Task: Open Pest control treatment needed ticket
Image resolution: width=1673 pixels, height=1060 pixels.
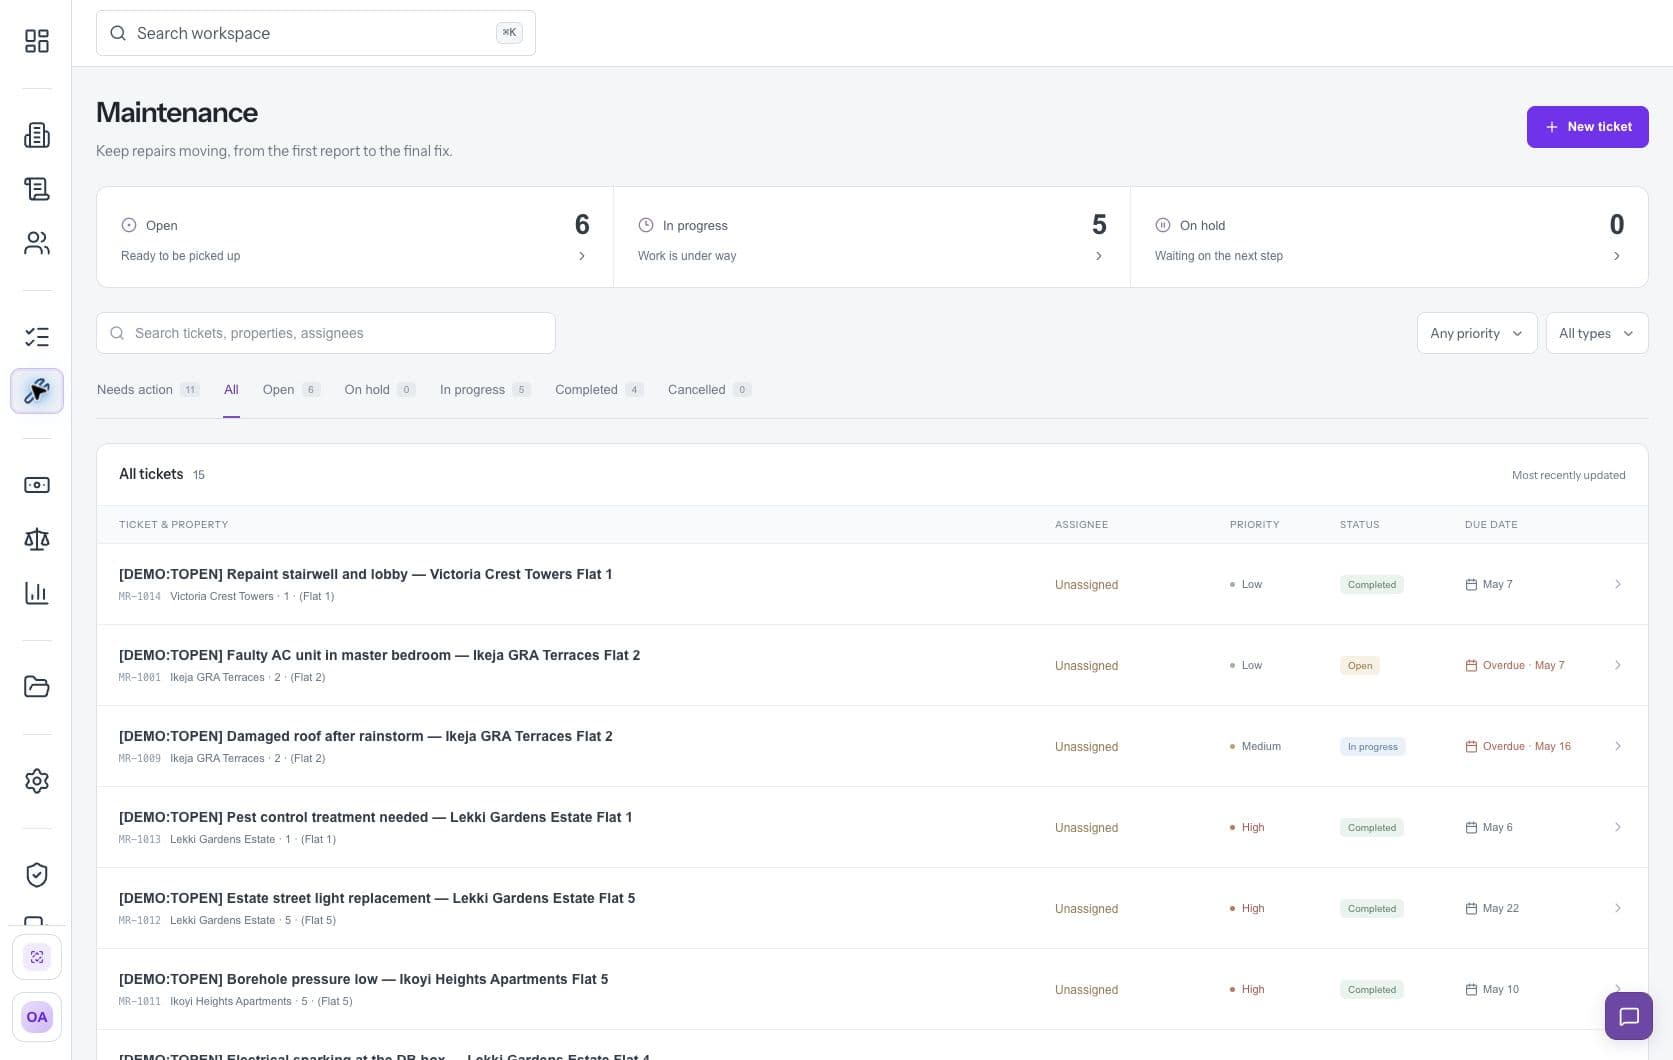Action: 375,817
